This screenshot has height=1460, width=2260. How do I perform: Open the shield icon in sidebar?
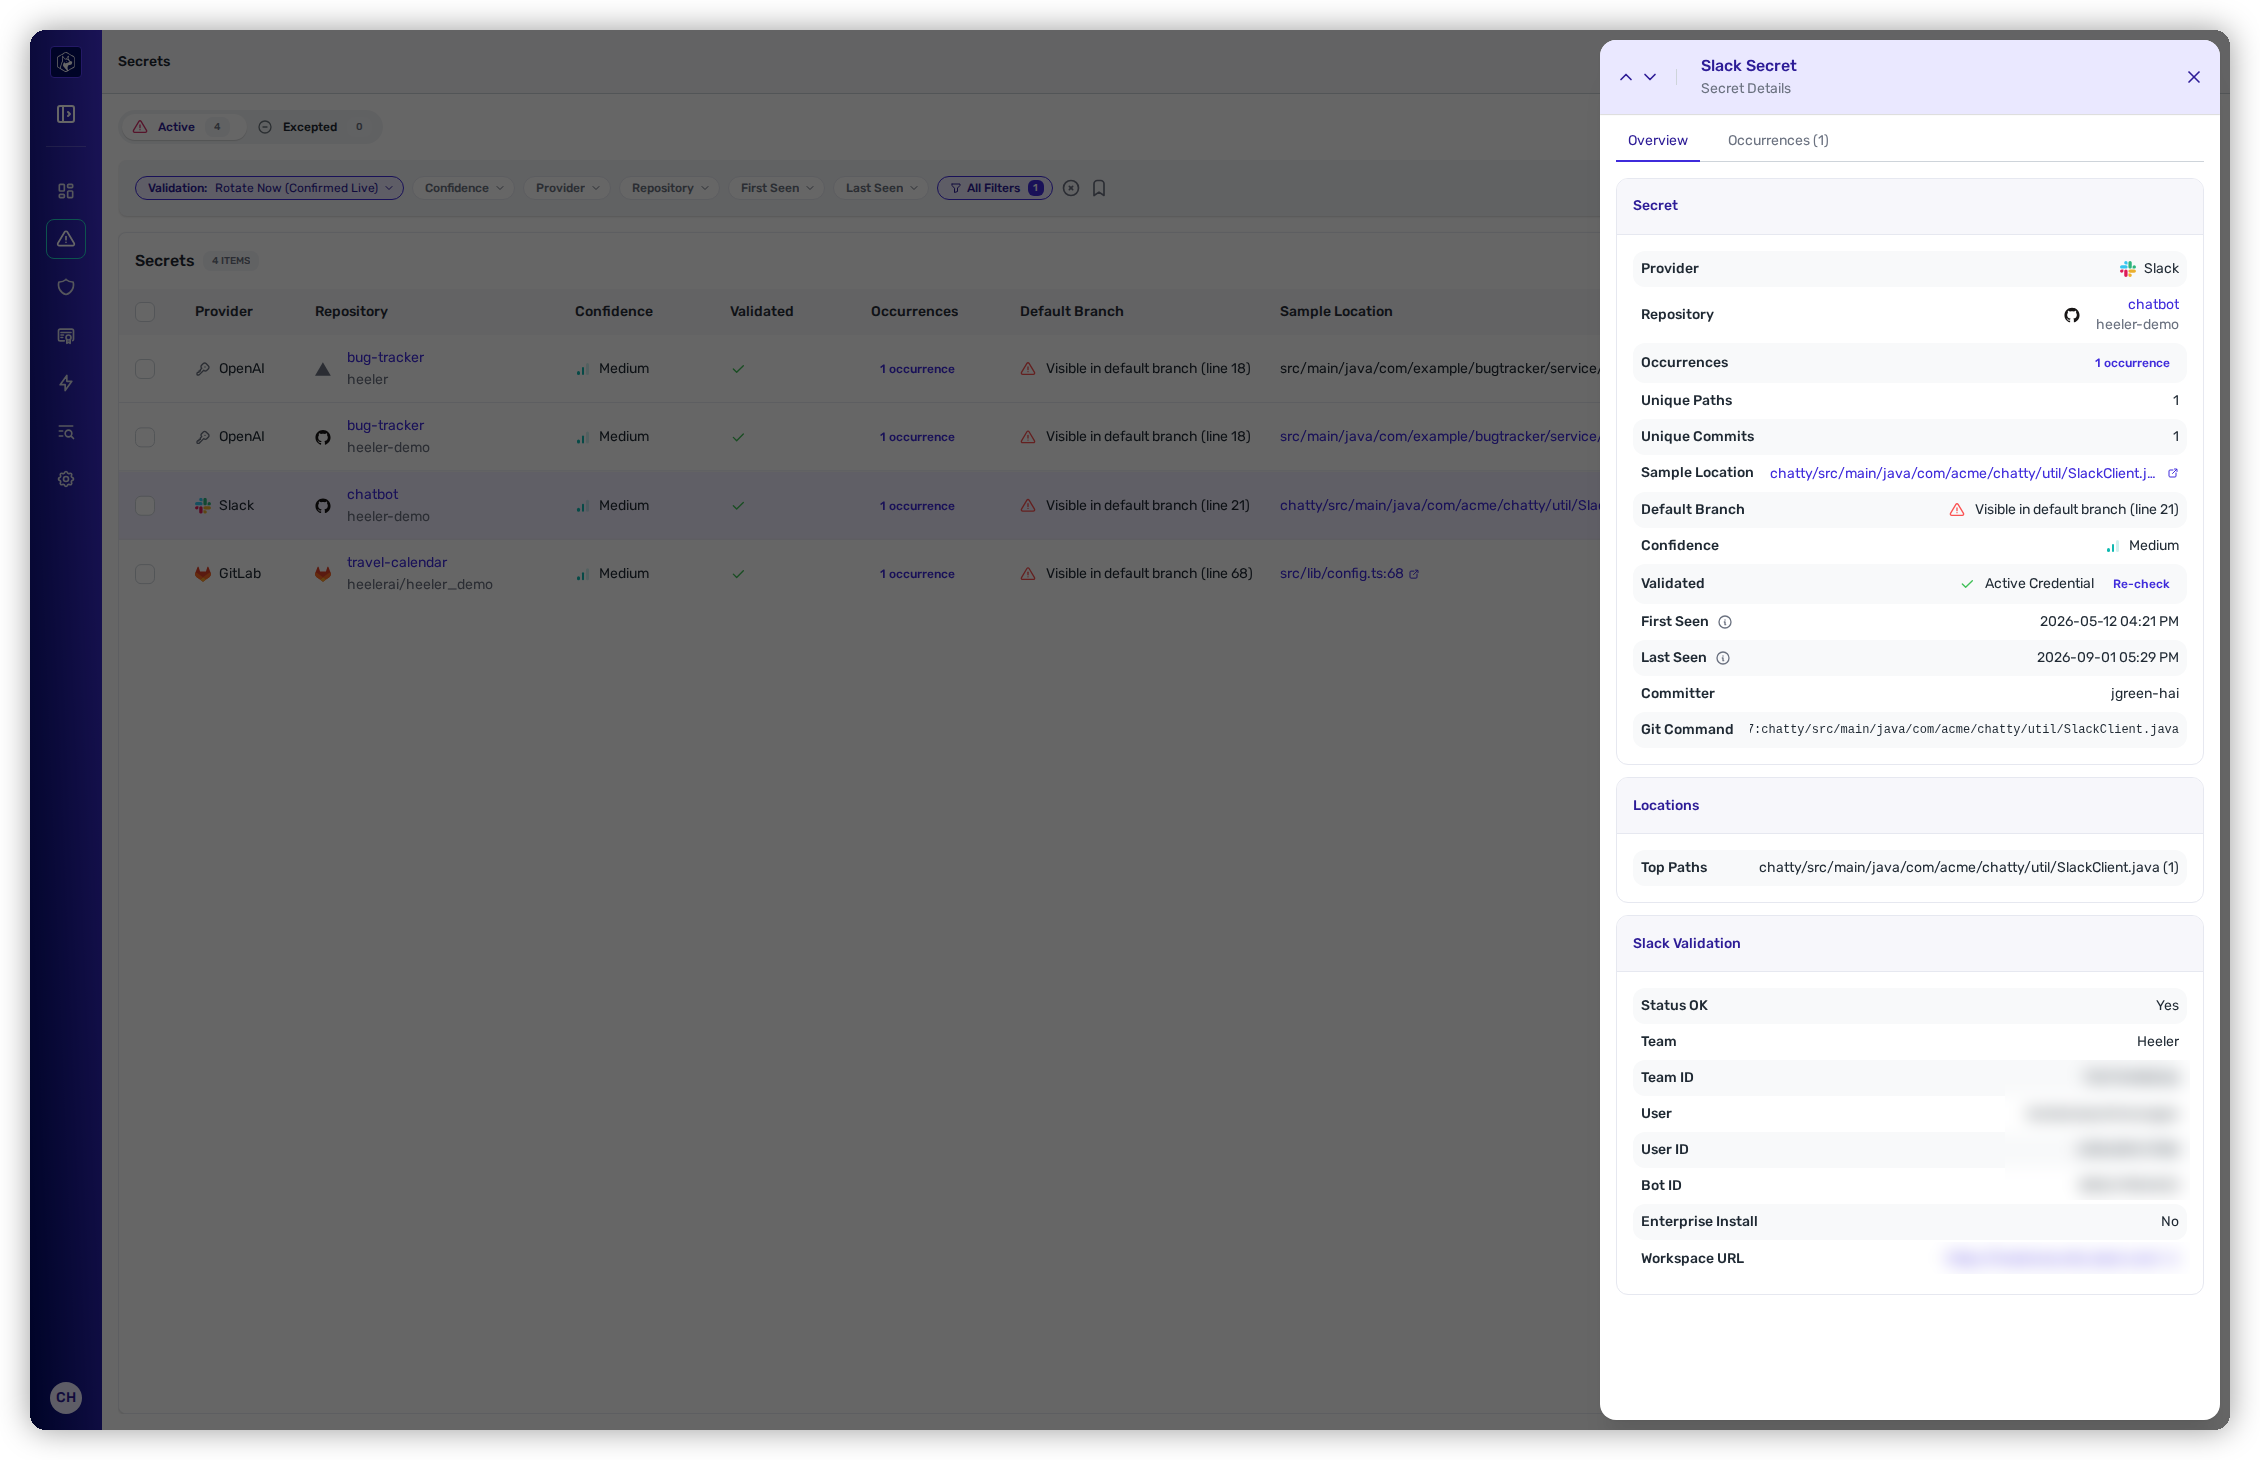tap(66, 287)
